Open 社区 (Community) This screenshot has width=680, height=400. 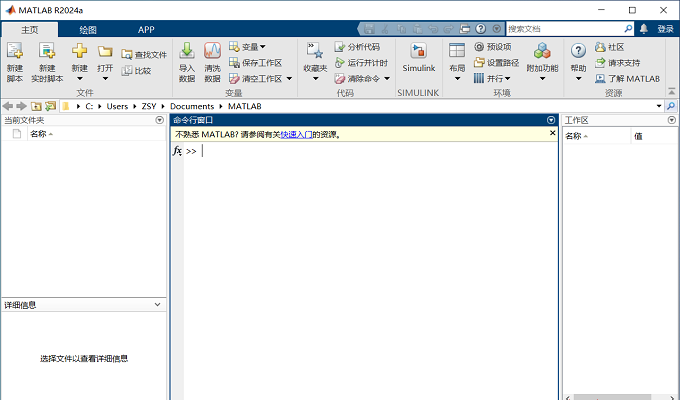(x=610, y=47)
